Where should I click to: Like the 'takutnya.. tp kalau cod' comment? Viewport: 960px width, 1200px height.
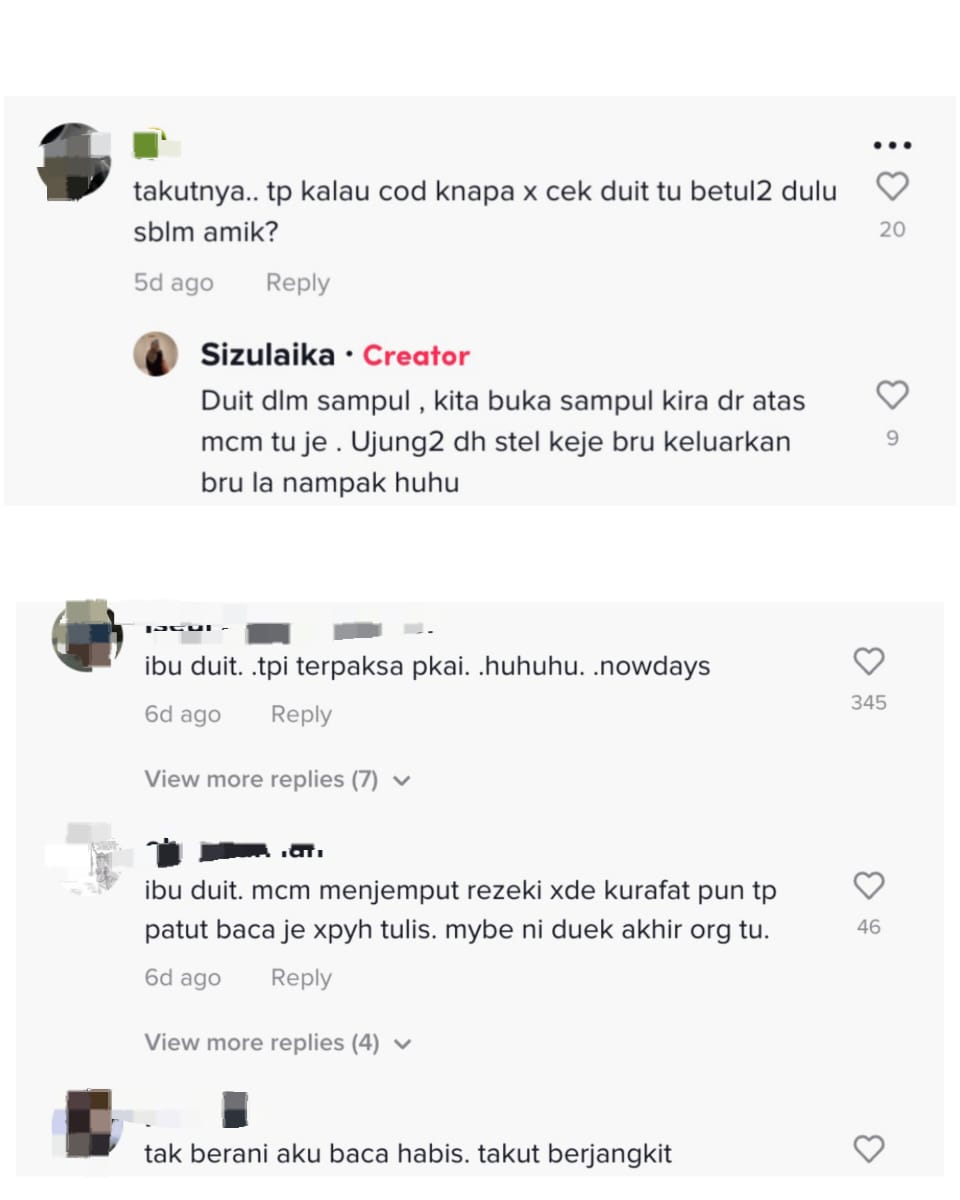click(x=892, y=186)
